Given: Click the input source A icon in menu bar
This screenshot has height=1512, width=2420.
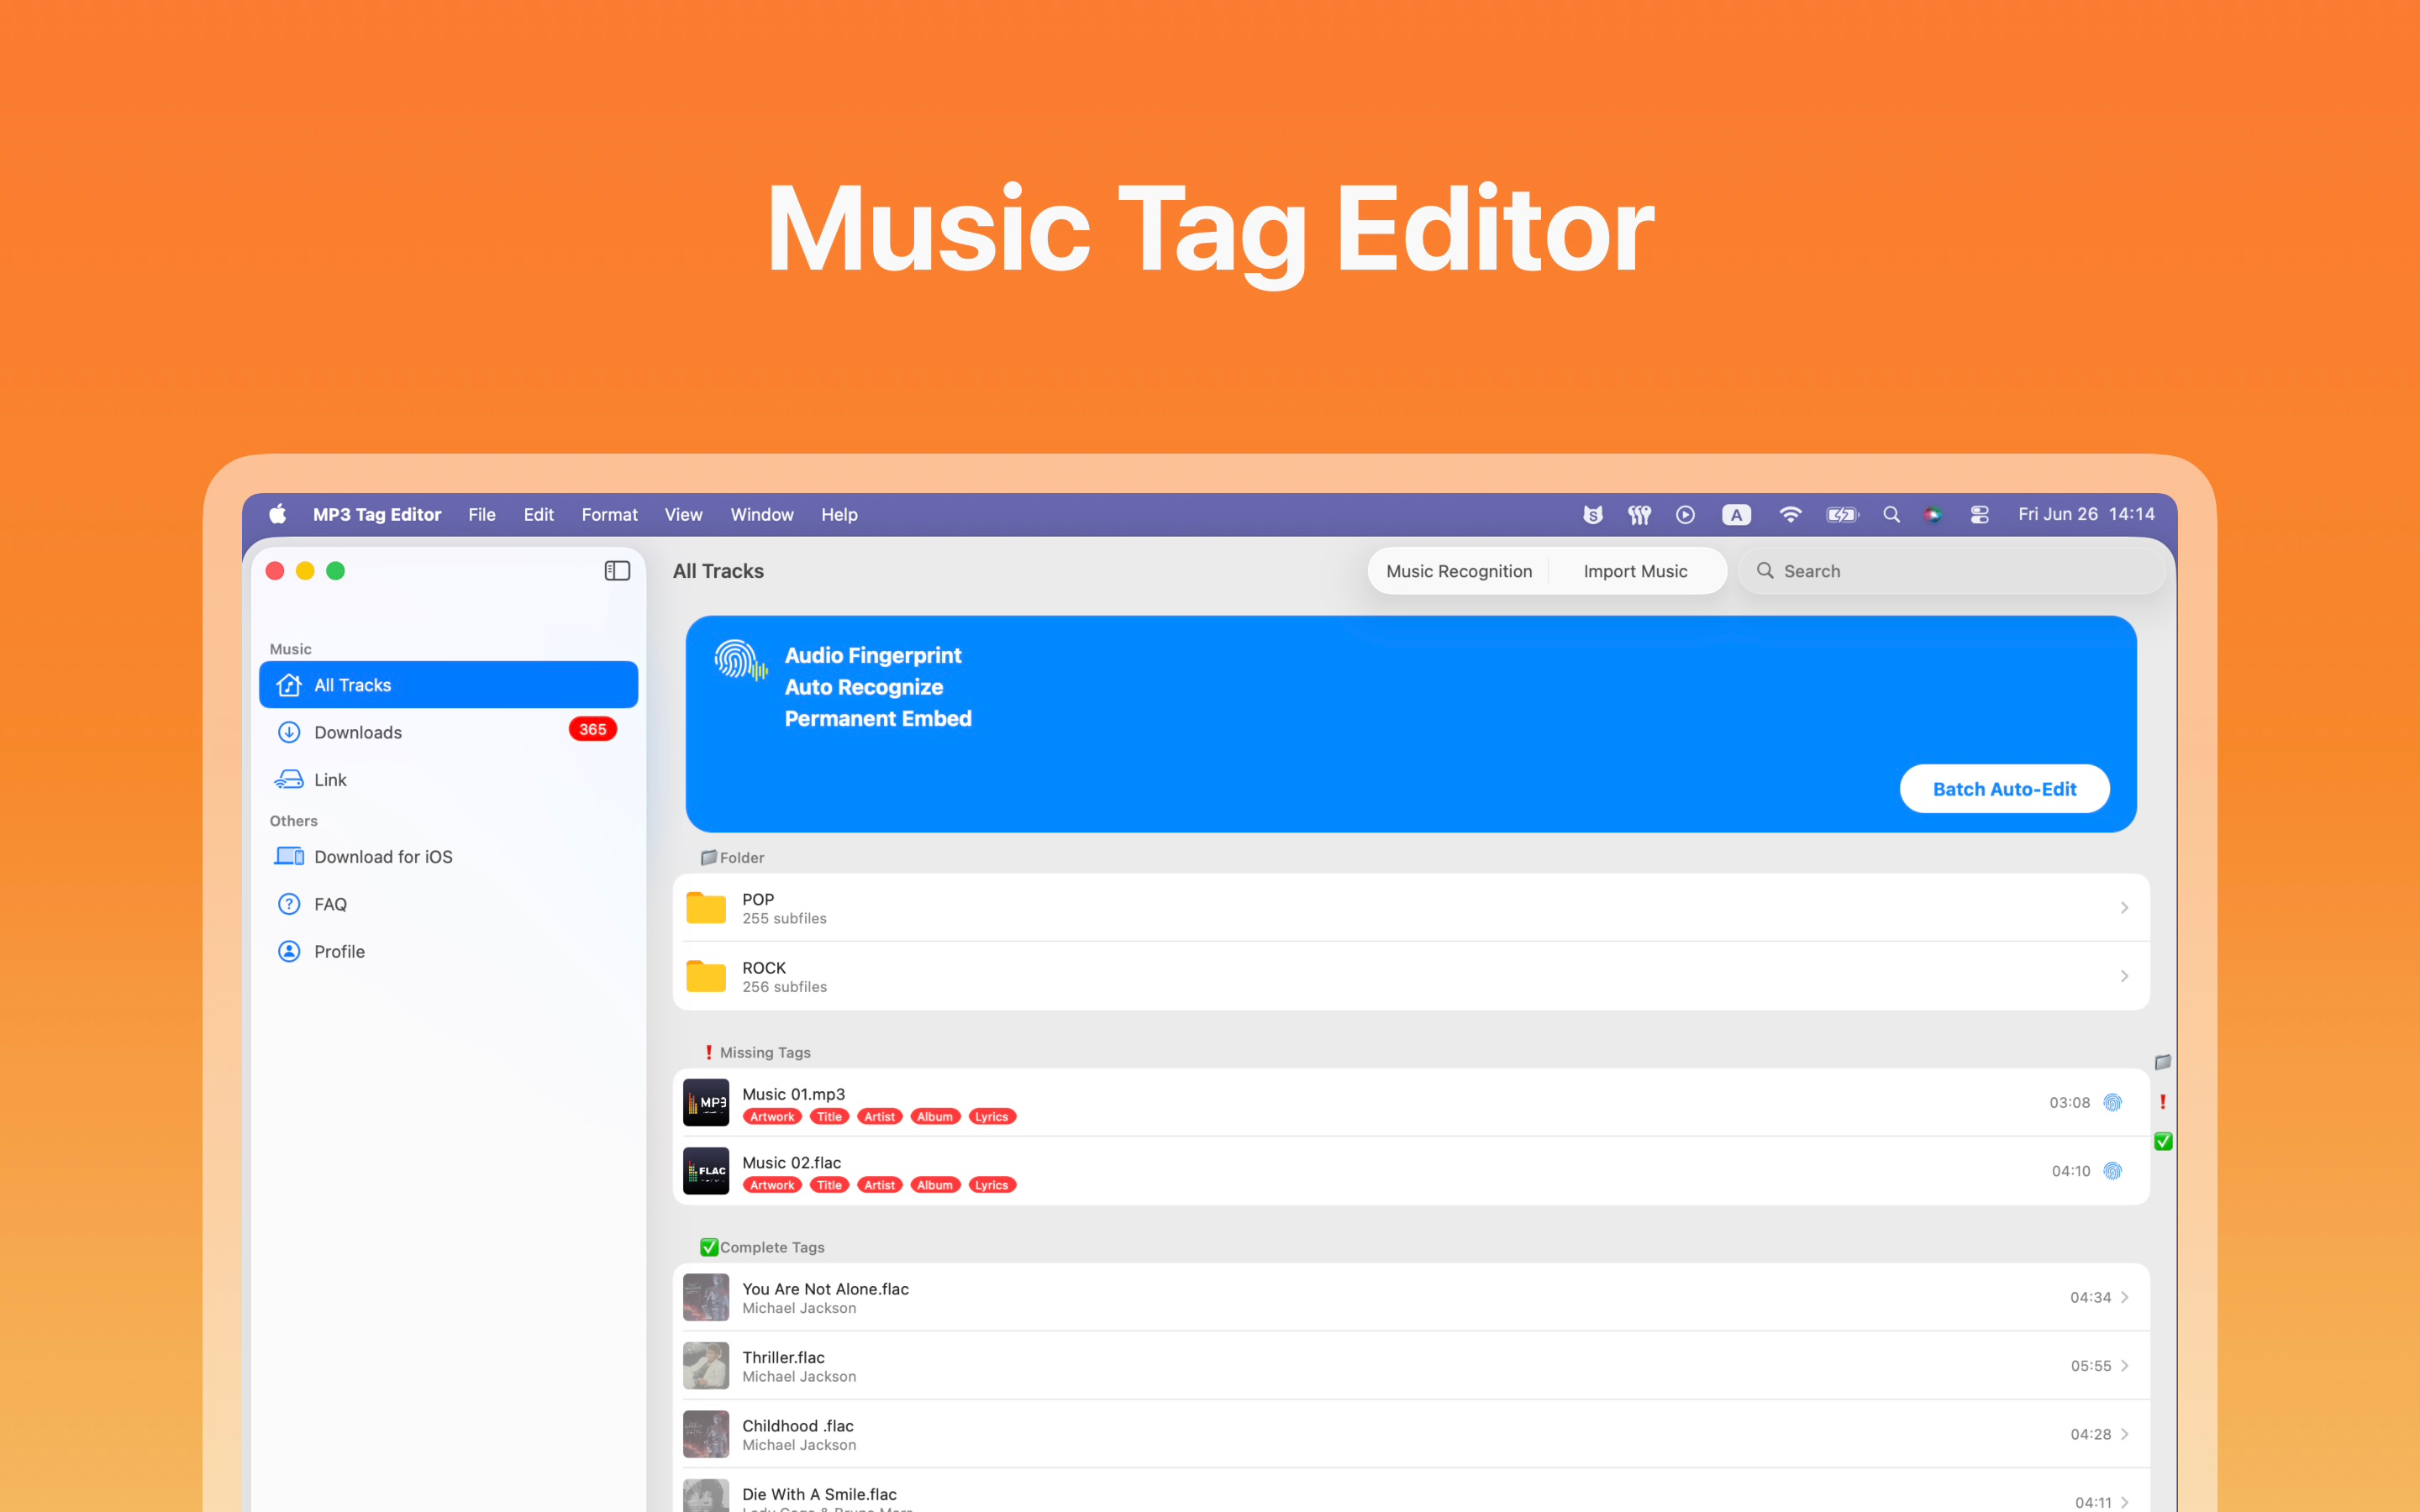Looking at the screenshot, I should [x=1736, y=514].
